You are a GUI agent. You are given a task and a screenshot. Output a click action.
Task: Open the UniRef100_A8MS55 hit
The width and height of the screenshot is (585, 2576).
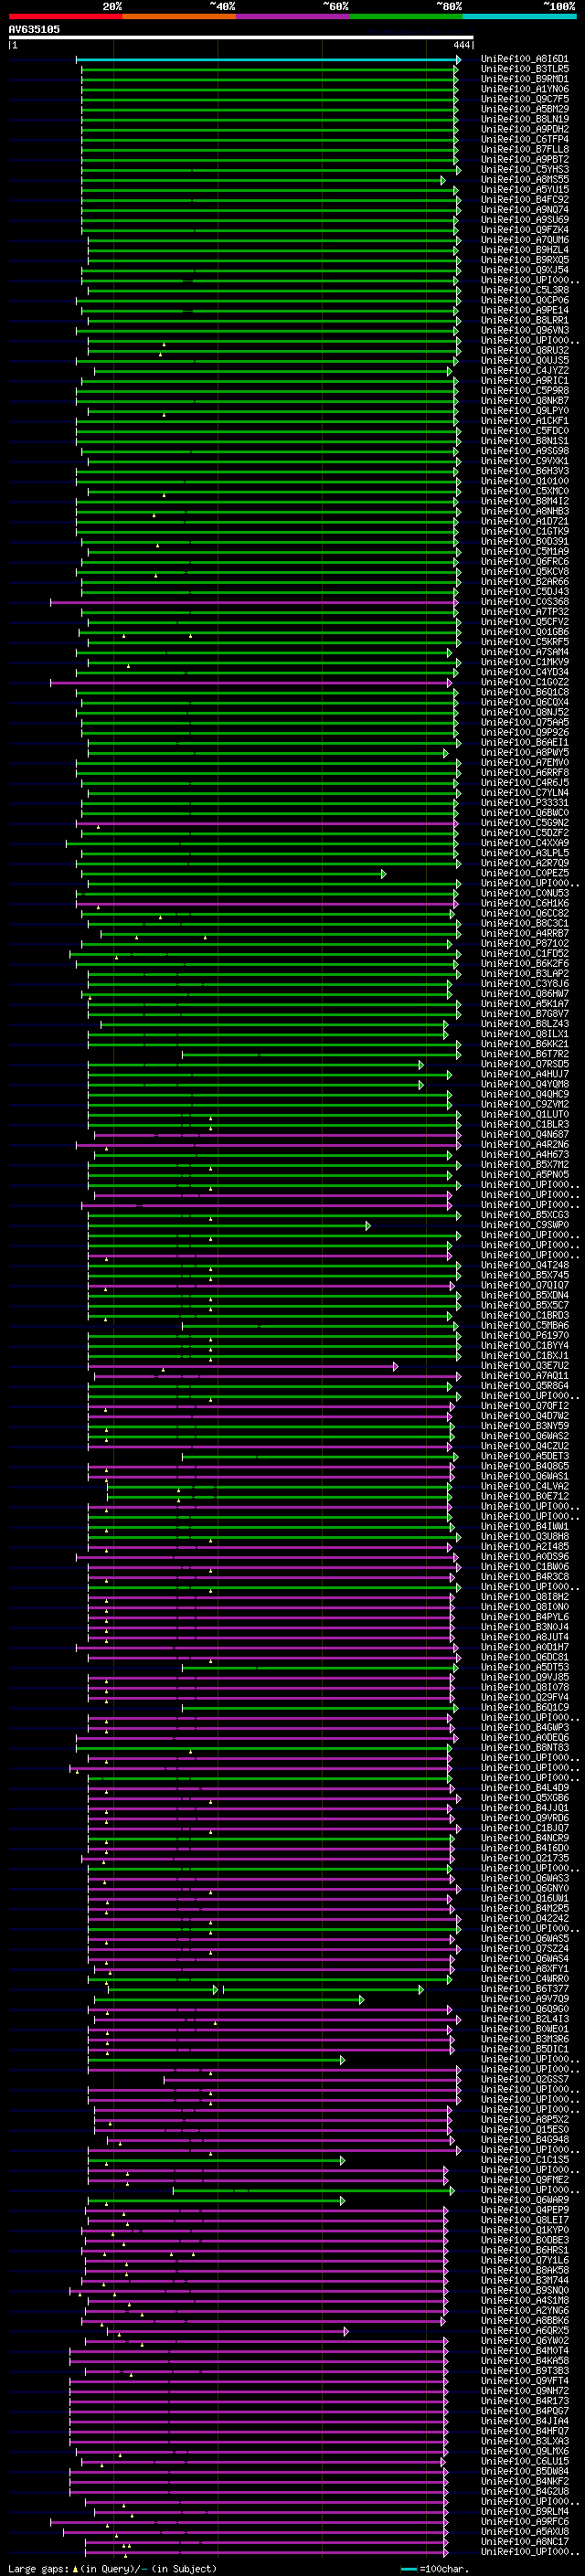point(524,180)
